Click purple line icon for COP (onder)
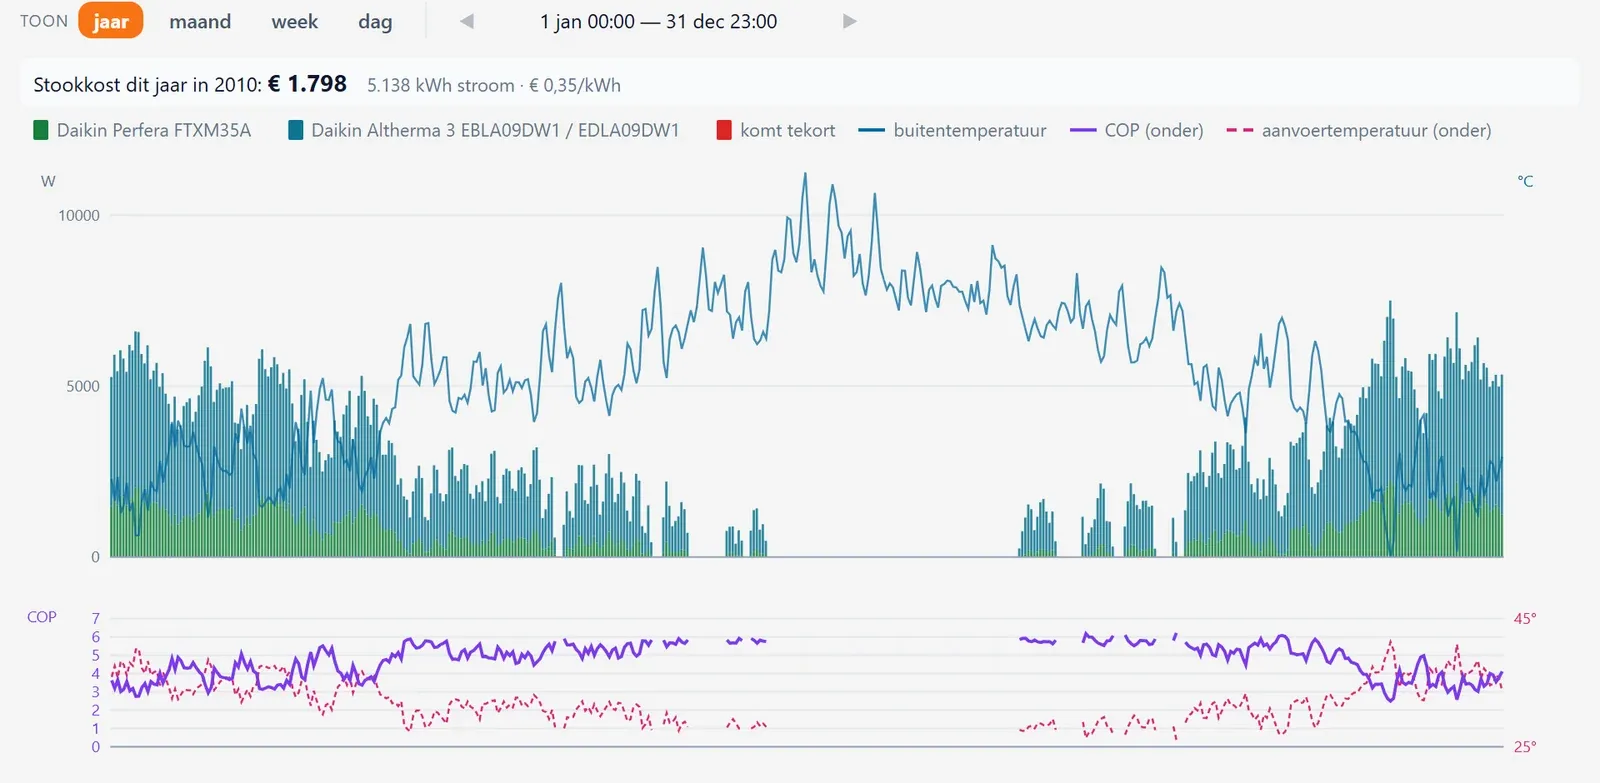The width and height of the screenshot is (1600, 783). pos(1083,130)
